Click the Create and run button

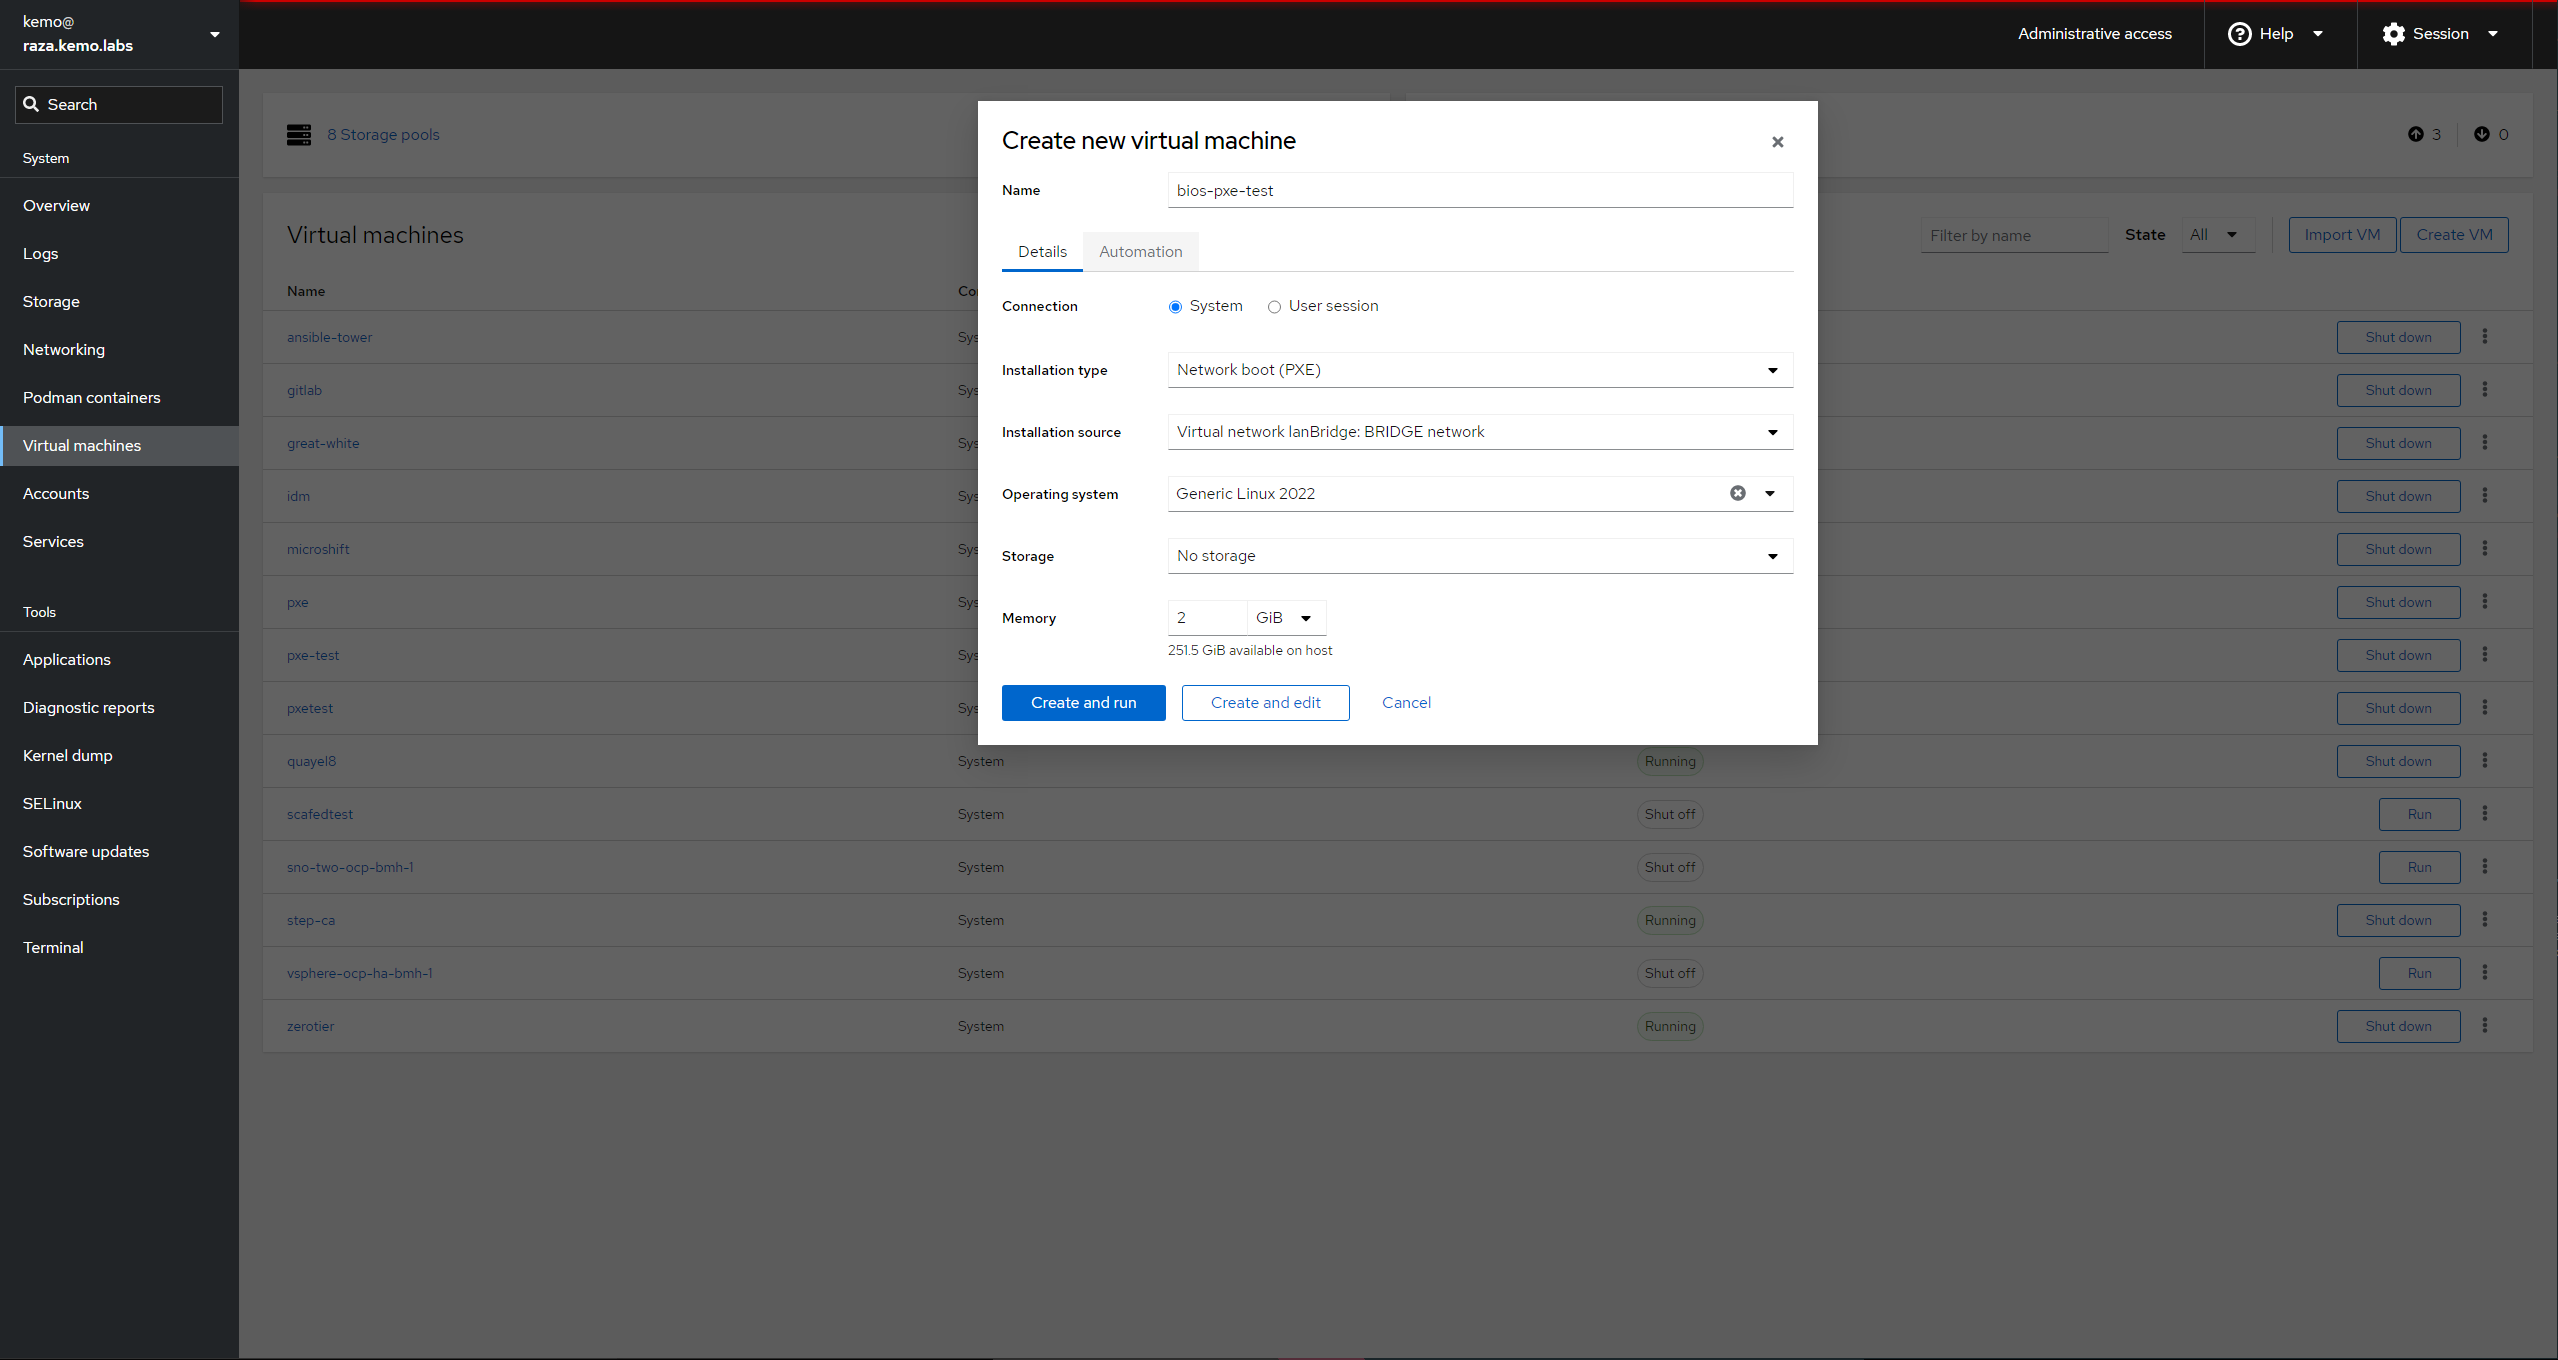pos(1083,703)
